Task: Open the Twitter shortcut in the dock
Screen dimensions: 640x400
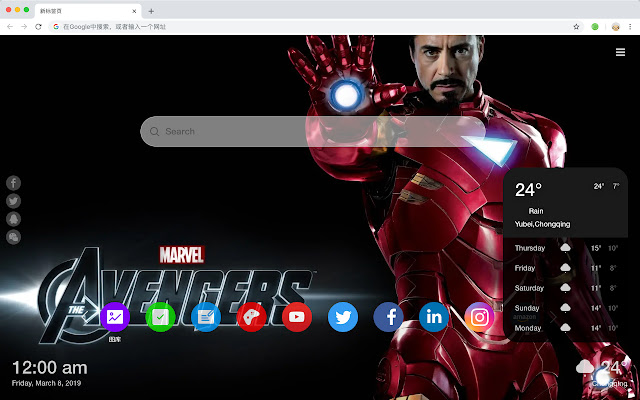Action: [x=343, y=317]
